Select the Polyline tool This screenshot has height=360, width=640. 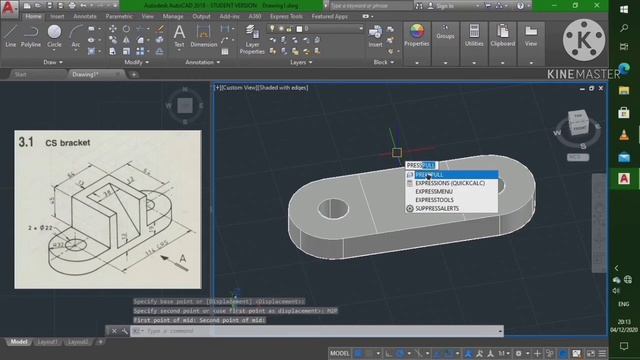(x=31, y=36)
